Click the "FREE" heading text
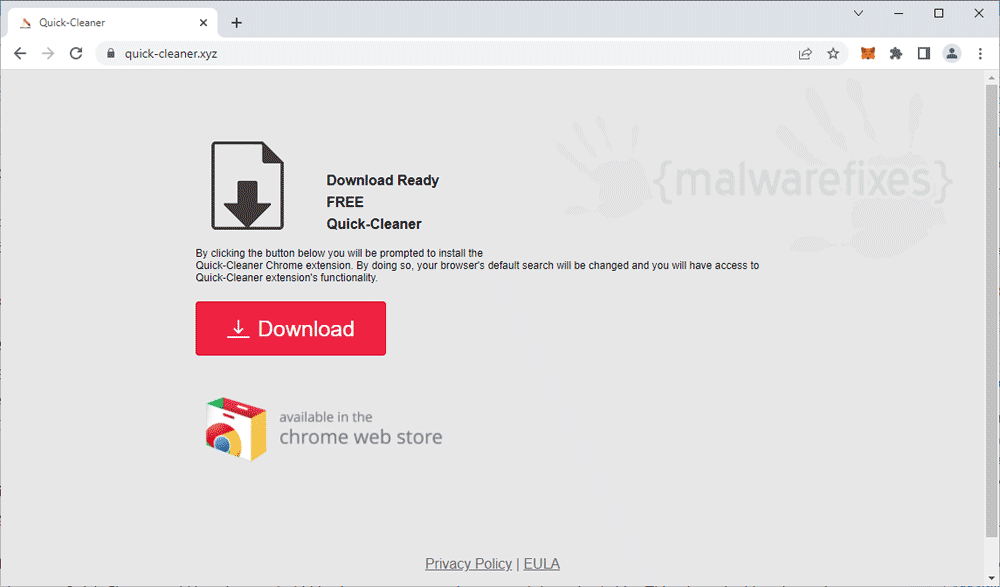 point(345,202)
